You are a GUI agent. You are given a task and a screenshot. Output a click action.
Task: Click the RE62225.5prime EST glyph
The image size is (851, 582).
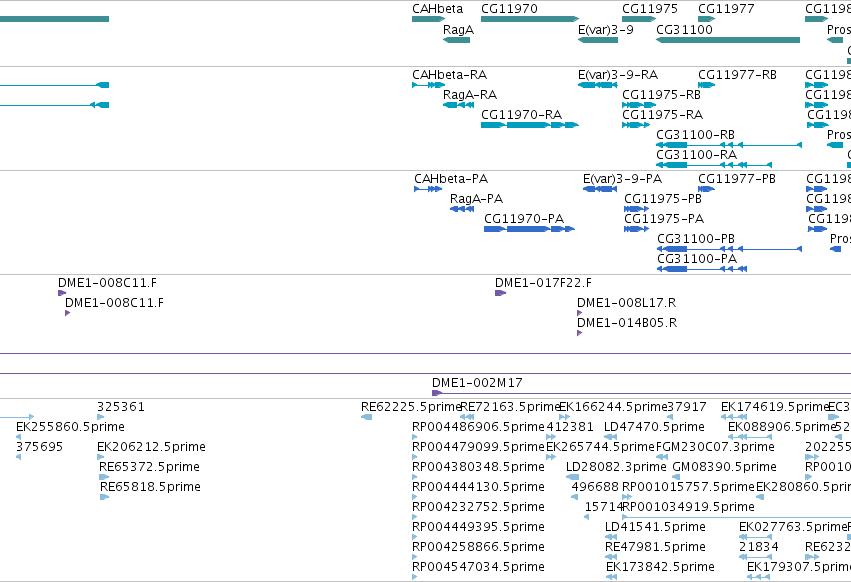click(366, 417)
